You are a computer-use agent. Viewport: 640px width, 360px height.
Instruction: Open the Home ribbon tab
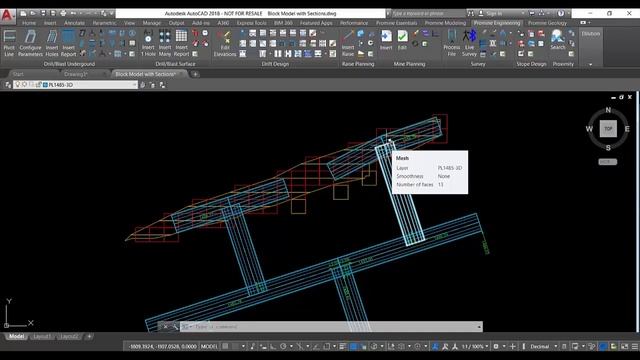pos(29,23)
